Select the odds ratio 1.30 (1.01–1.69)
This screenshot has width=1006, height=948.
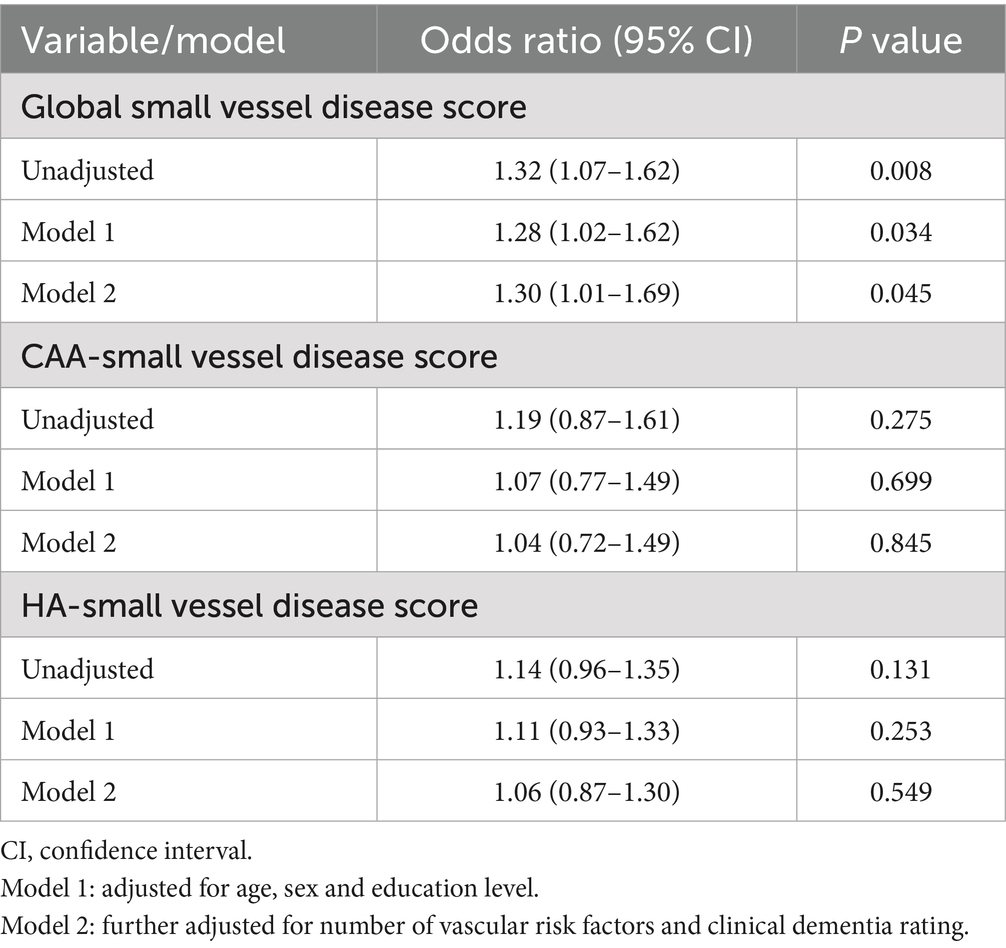click(x=586, y=294)
